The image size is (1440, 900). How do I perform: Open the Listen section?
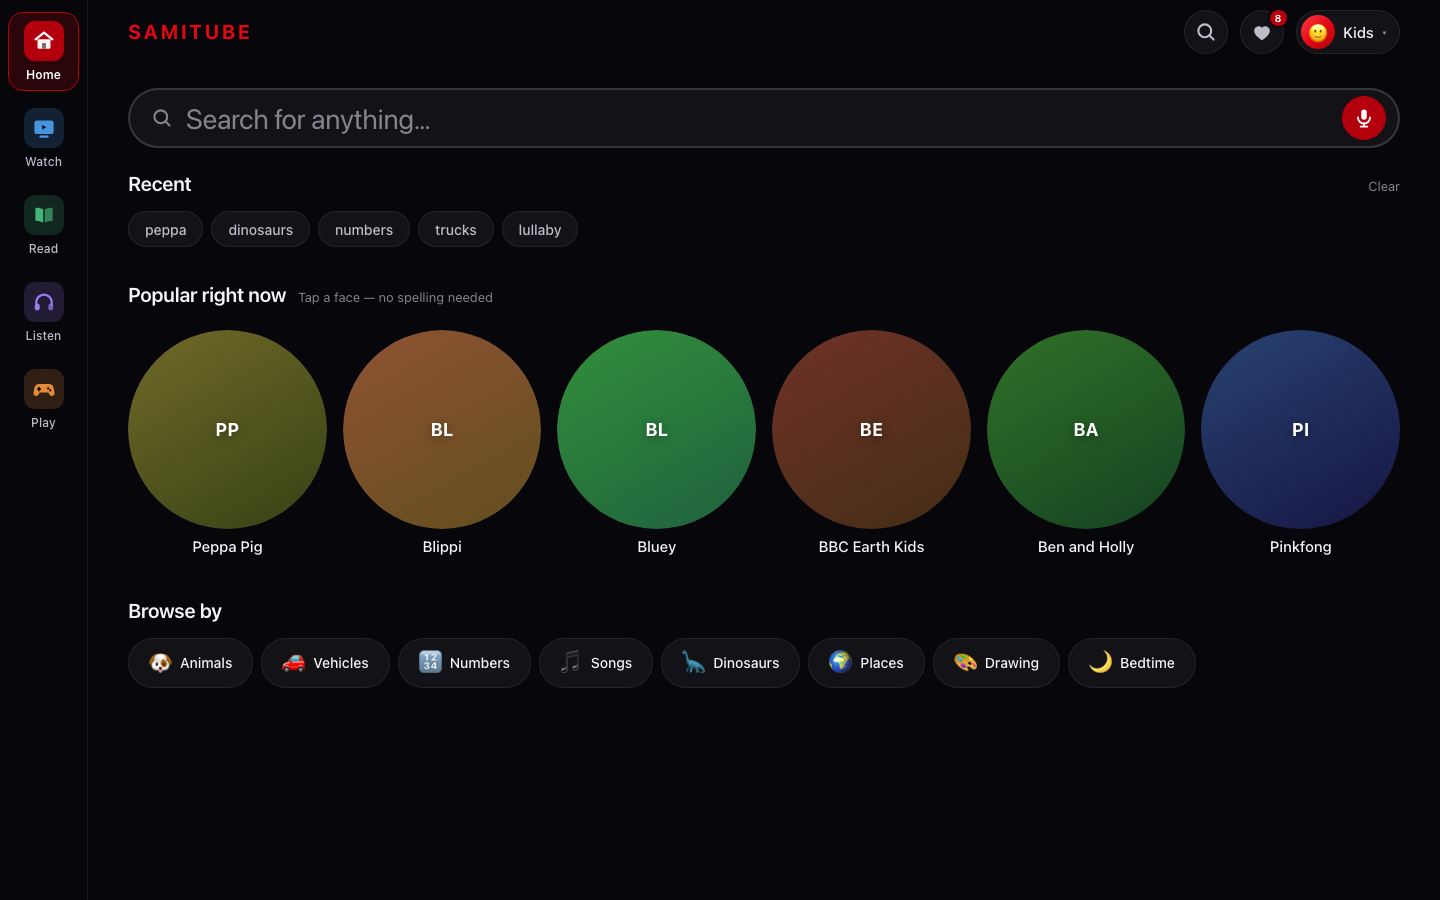pyautogui.click(x=43, y=313)
